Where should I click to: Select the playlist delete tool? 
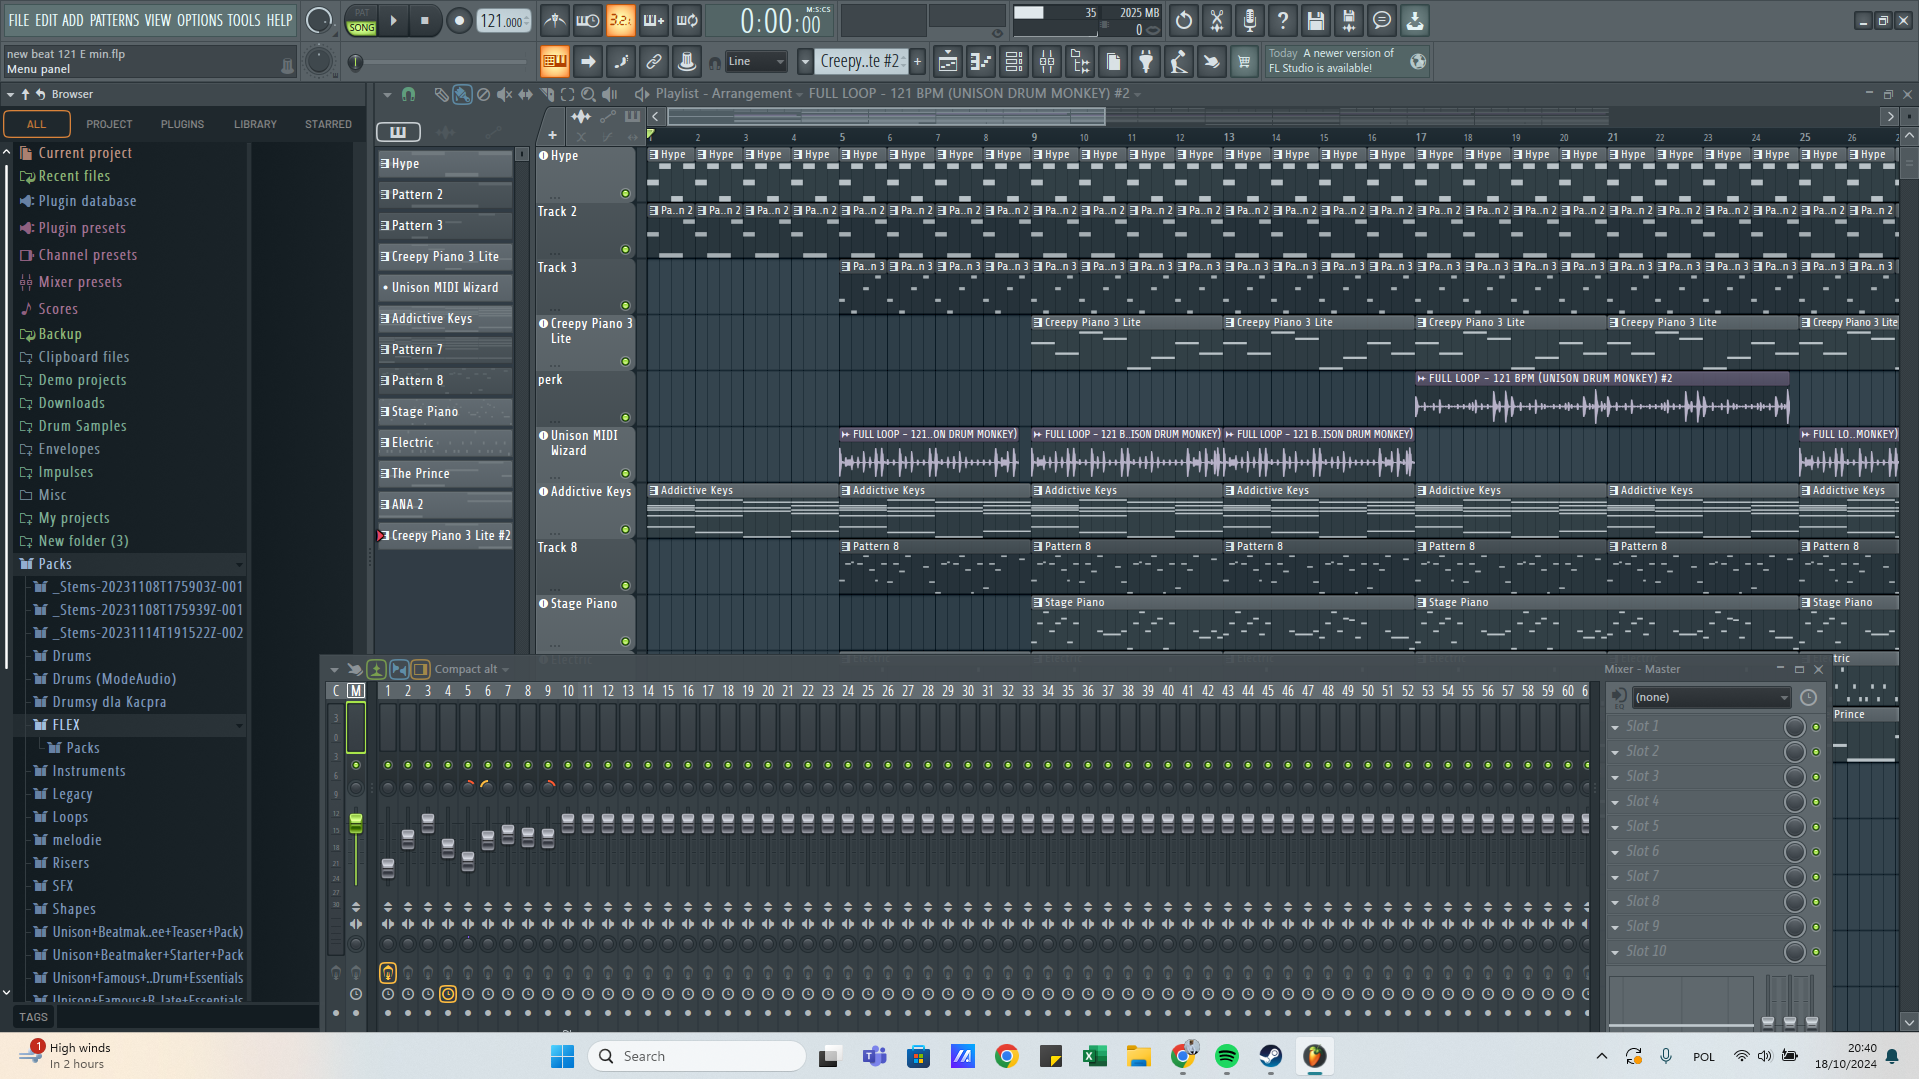click(x=483, y=94)
